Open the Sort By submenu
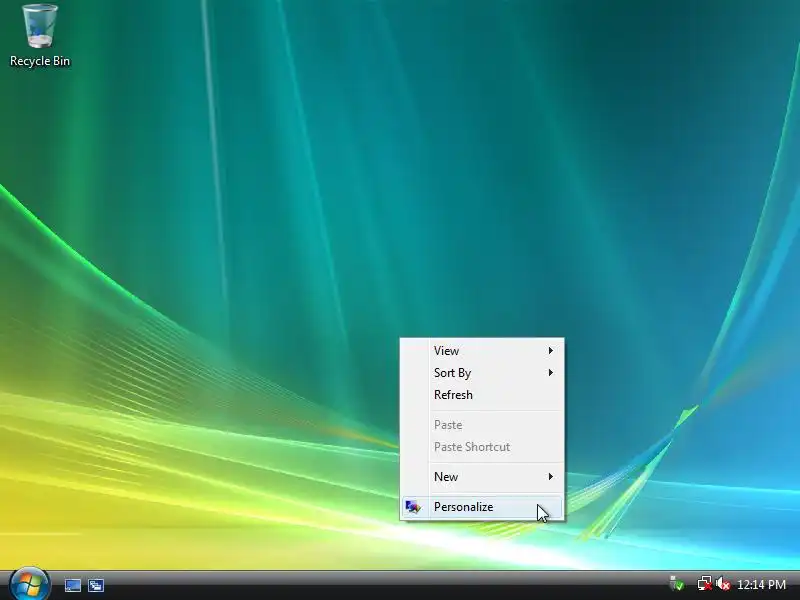This screenshot has height=600, width=800. pyautogui.click(x=482, y=373)
